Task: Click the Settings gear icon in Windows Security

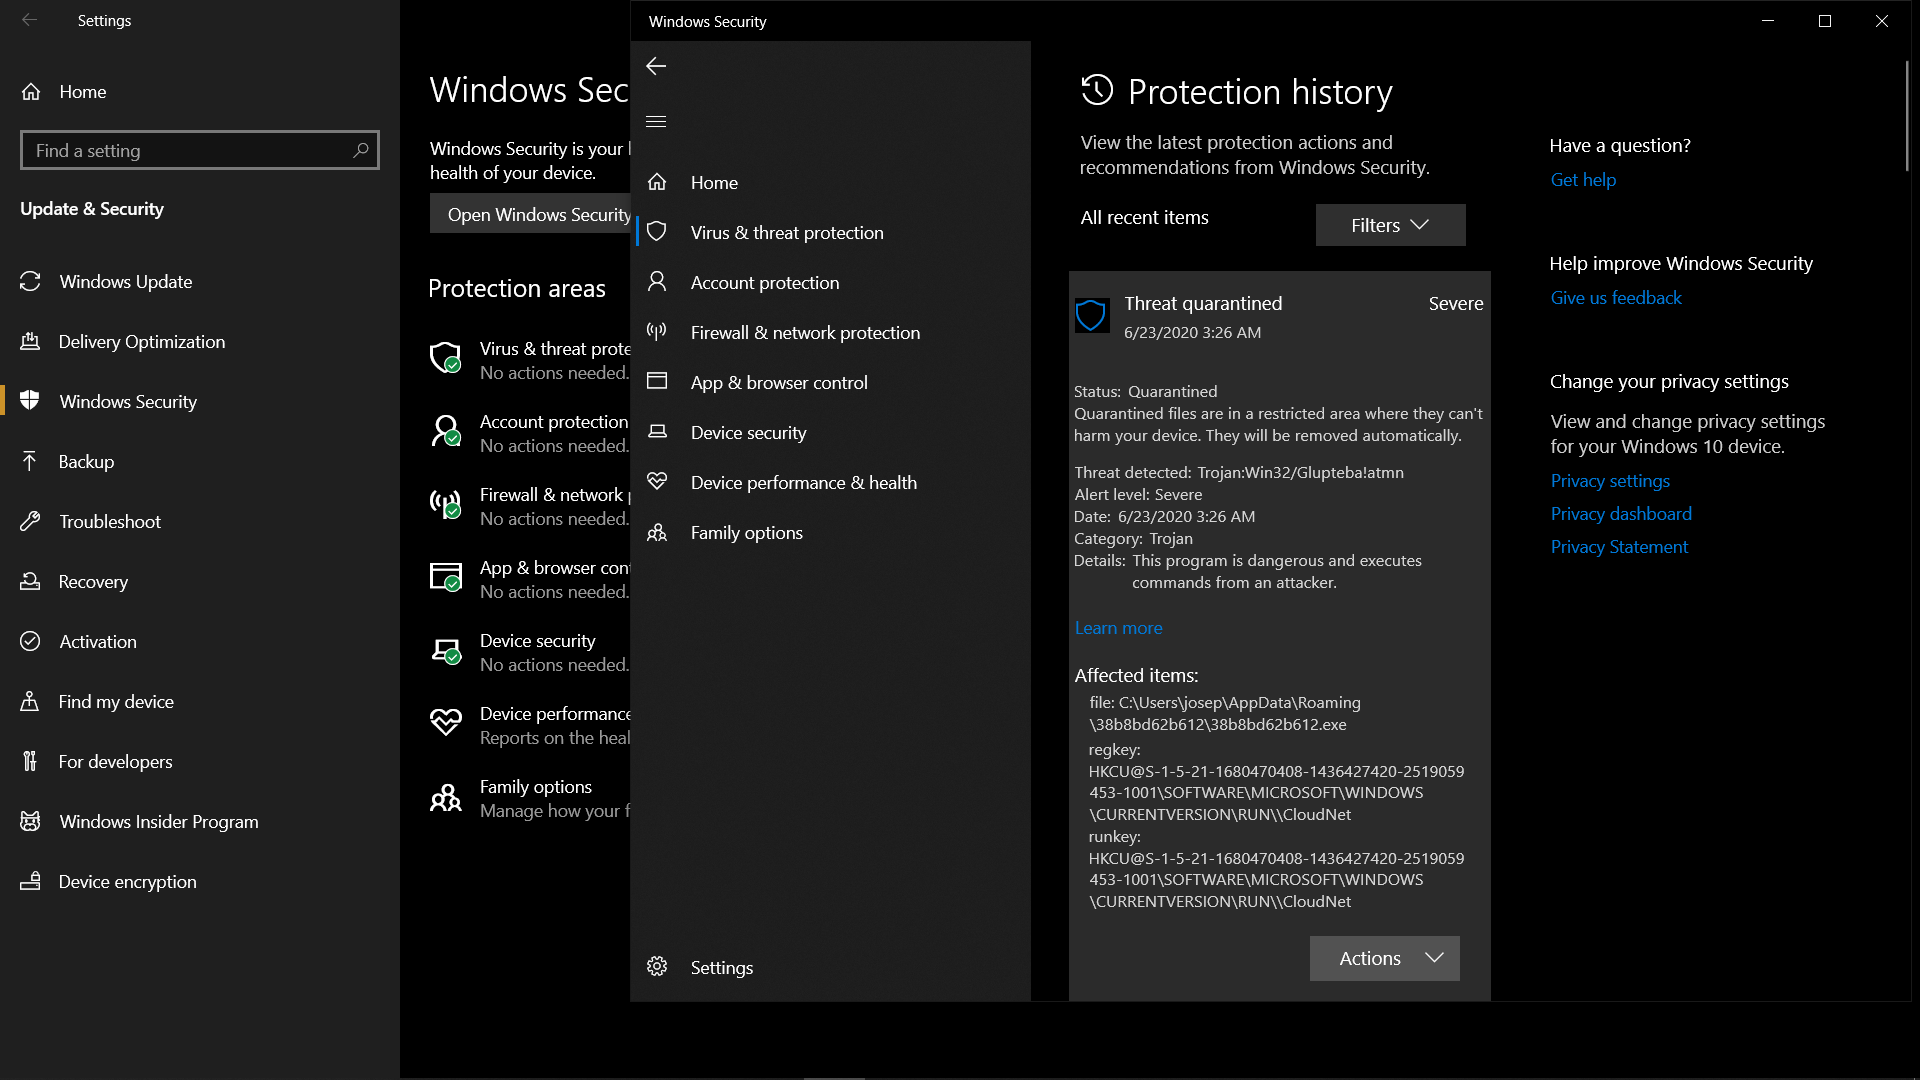Action: click(x=657, y=967)
